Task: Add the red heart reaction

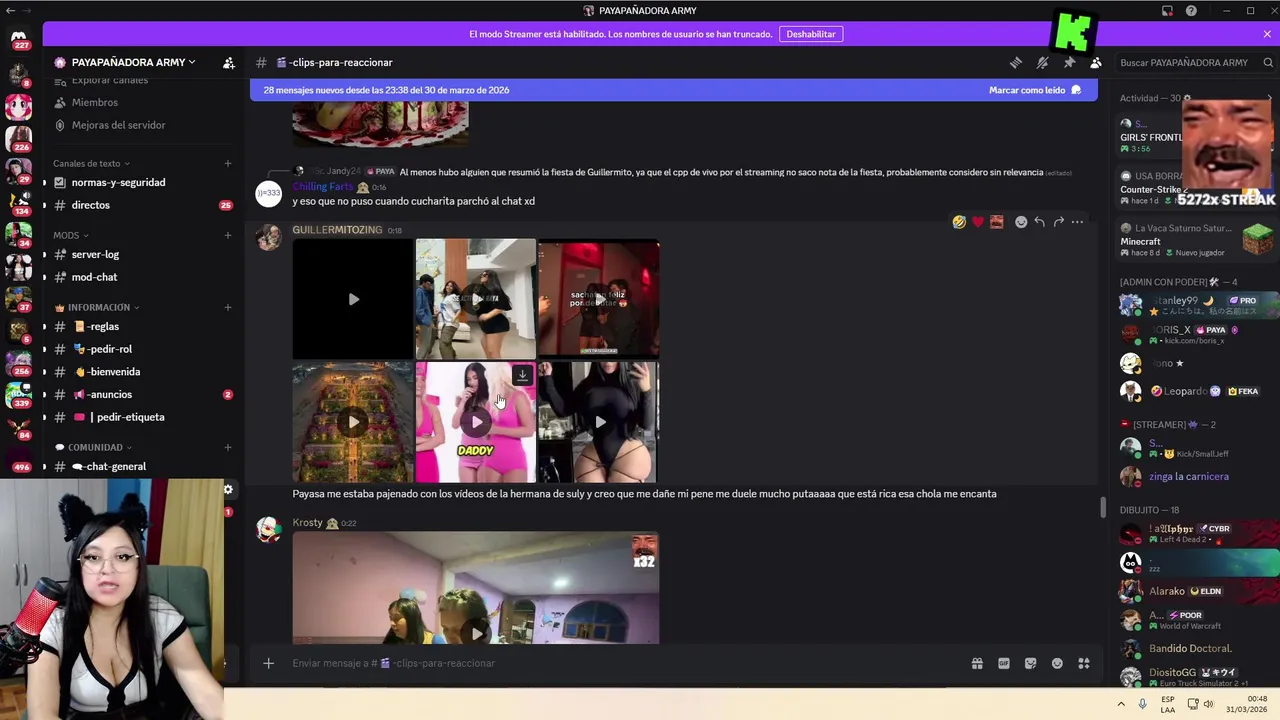Action: point(978,222)
